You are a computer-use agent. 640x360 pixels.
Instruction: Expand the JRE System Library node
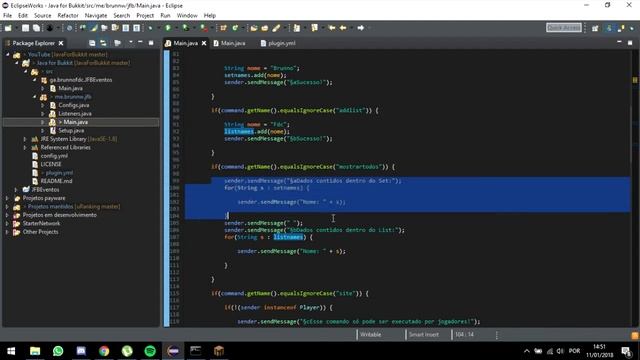[25, 139]
